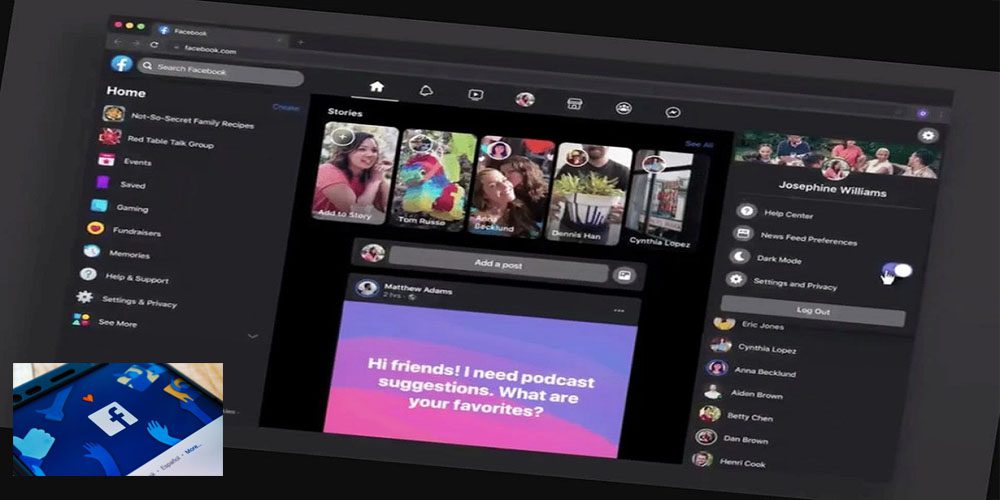The height and width of the screenshot is (500, 1000).
Task: Click the Saved bookmark icon
Action: point(102,182)
